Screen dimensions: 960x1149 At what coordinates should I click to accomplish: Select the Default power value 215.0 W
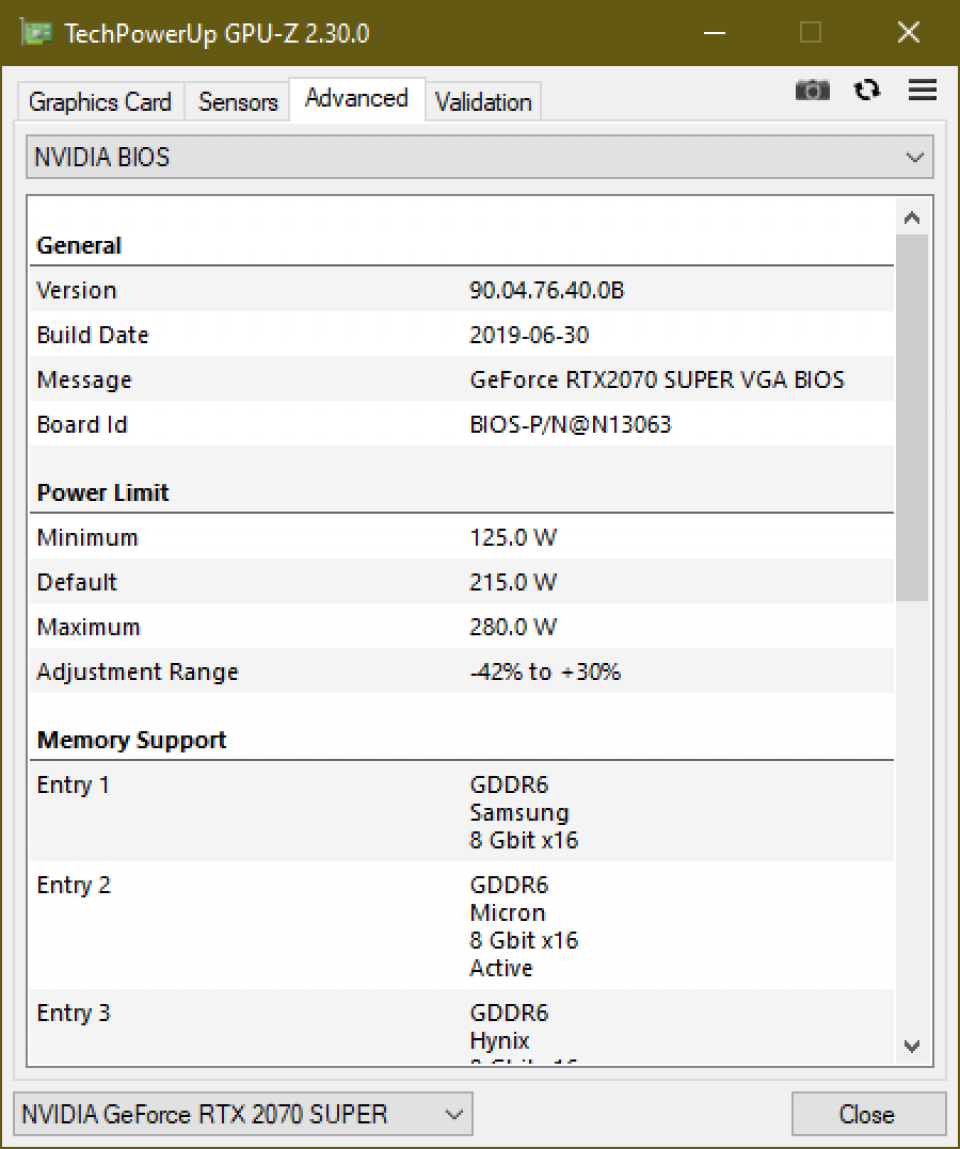click(513, 582)
